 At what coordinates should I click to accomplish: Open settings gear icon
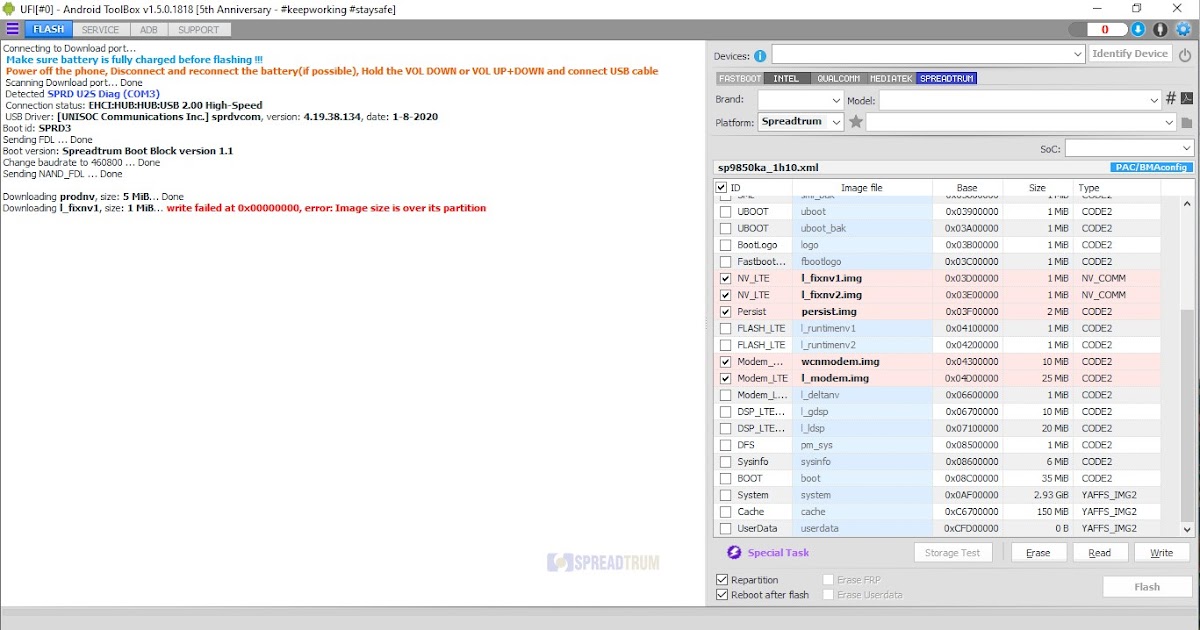(1183, 30)
